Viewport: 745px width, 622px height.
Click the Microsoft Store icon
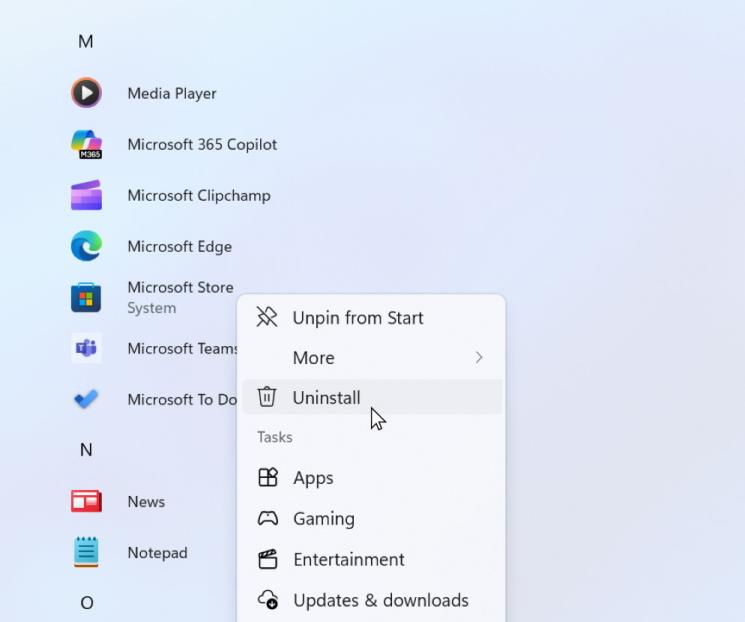click(86, 297)
